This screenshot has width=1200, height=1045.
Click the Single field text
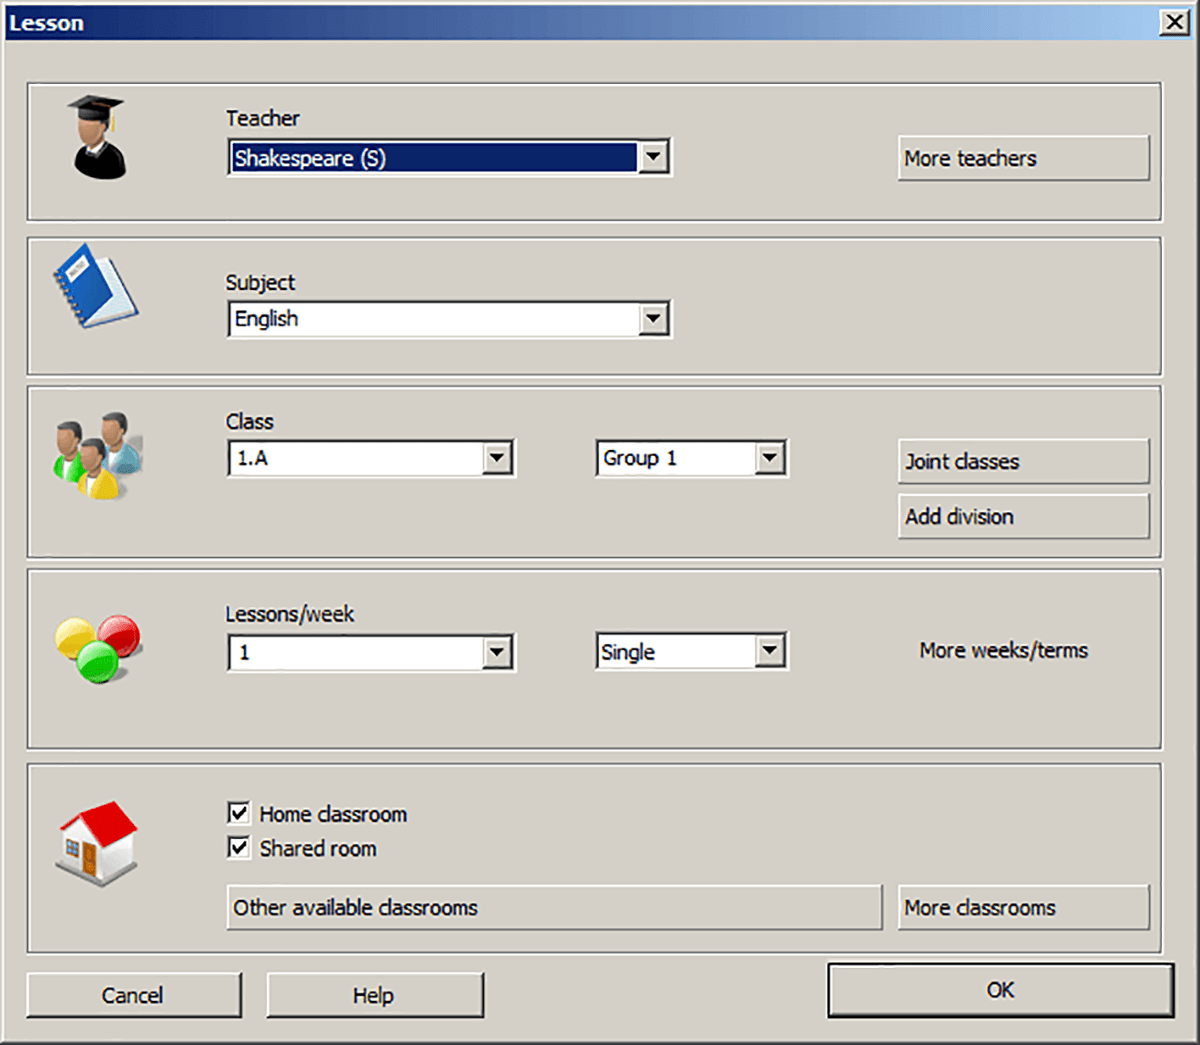[628, 652]
